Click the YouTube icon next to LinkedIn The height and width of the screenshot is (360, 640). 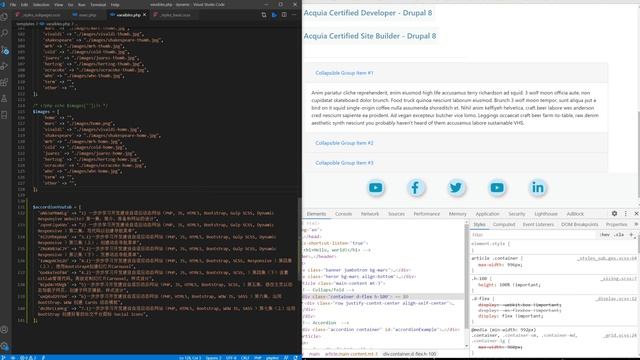pos(497,188)
